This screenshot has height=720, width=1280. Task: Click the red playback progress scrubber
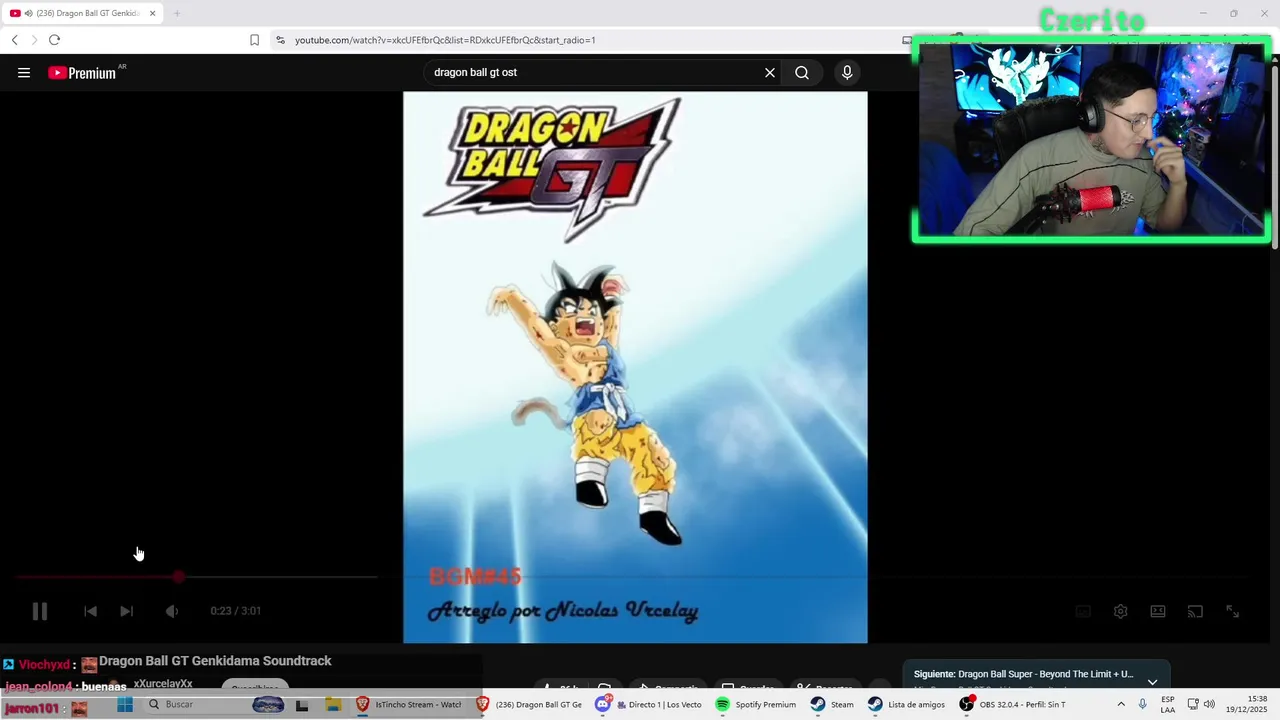(x=178, y=577)
